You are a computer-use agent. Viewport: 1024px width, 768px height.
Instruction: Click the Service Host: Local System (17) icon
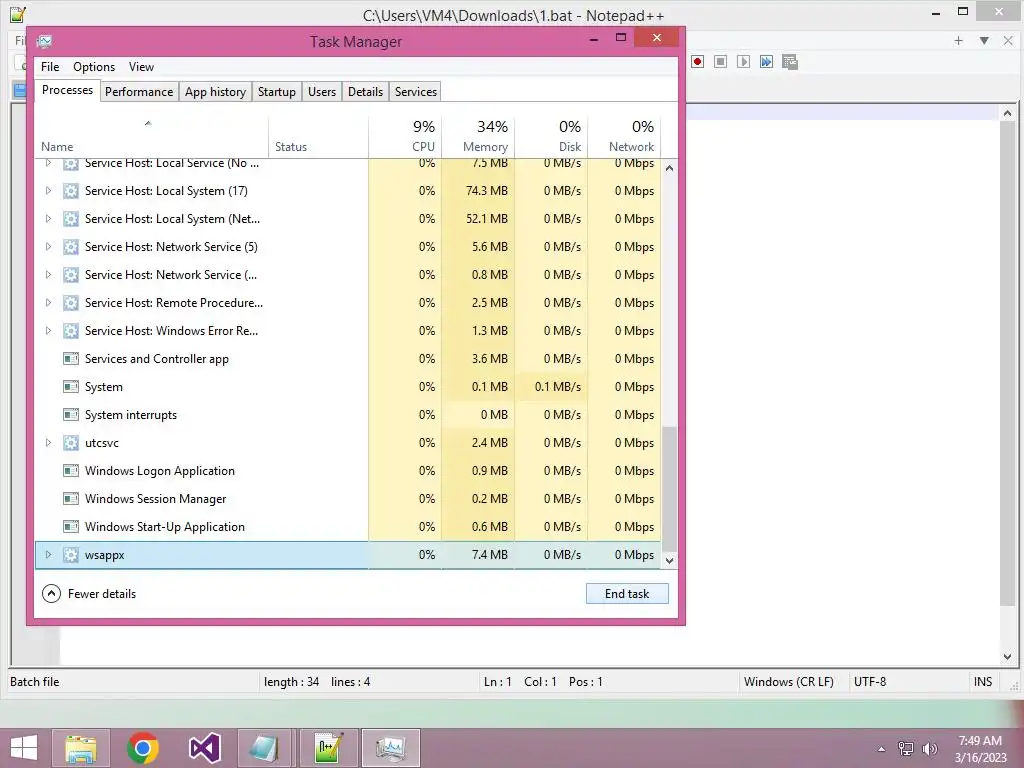(71, 191)
